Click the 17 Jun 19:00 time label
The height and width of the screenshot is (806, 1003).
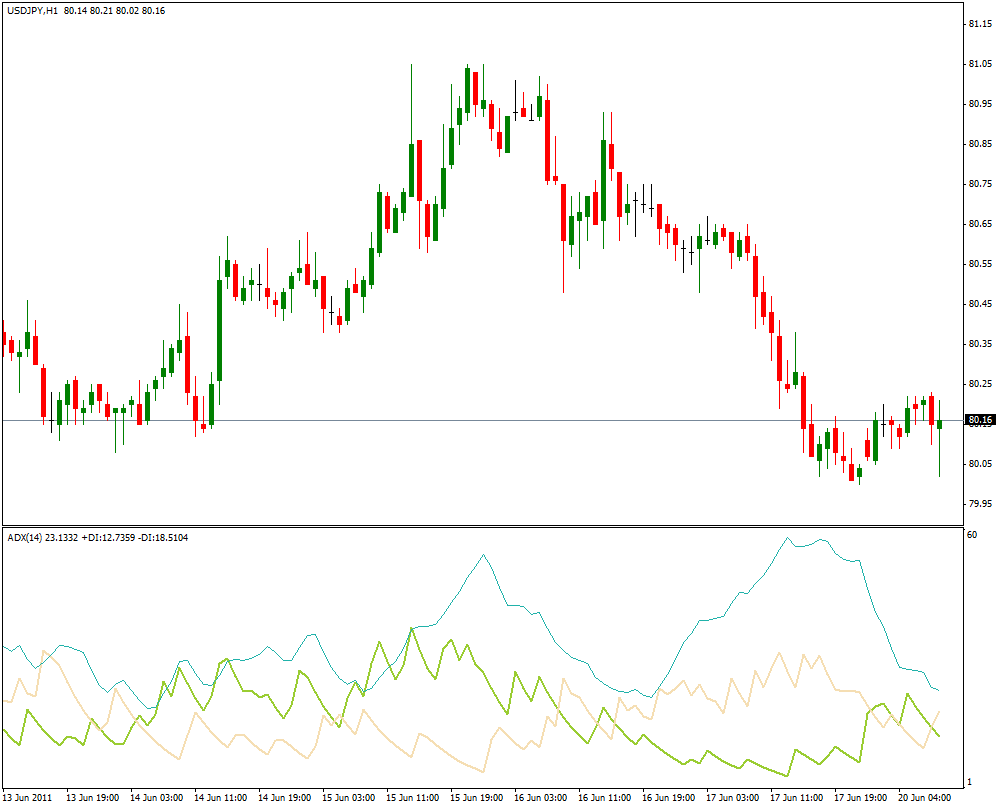pyautogui.click(x=860, y=798)
